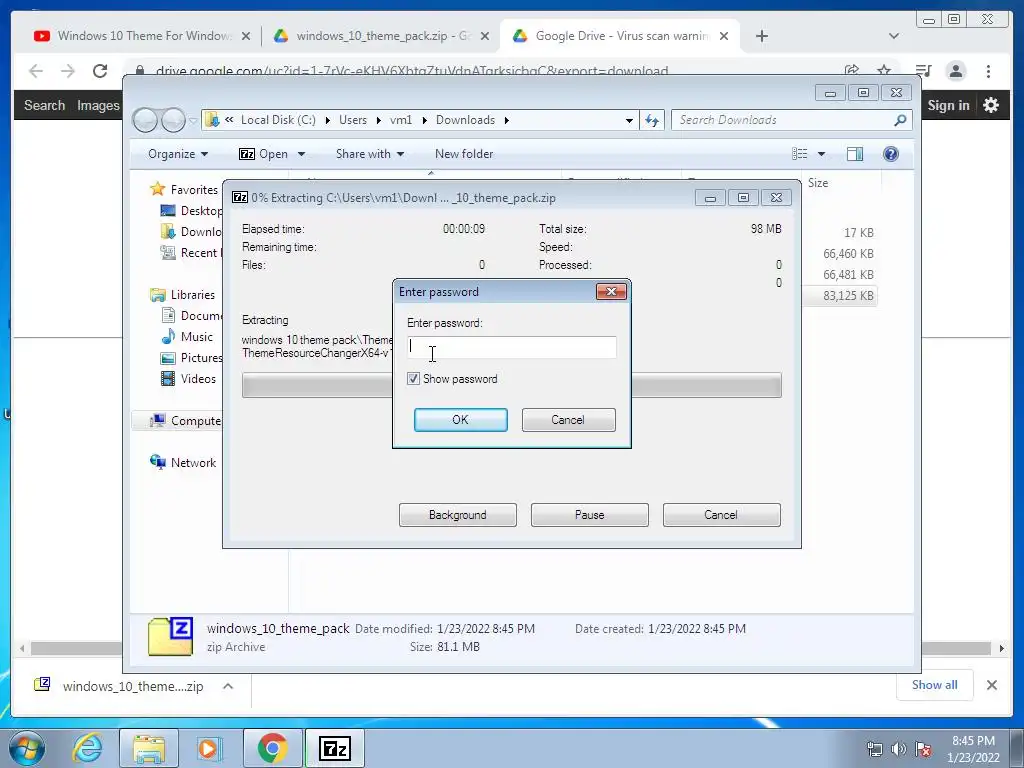Open Music library in the sidebar
This screenshot has width=1024, height=768.
point(197,337)
